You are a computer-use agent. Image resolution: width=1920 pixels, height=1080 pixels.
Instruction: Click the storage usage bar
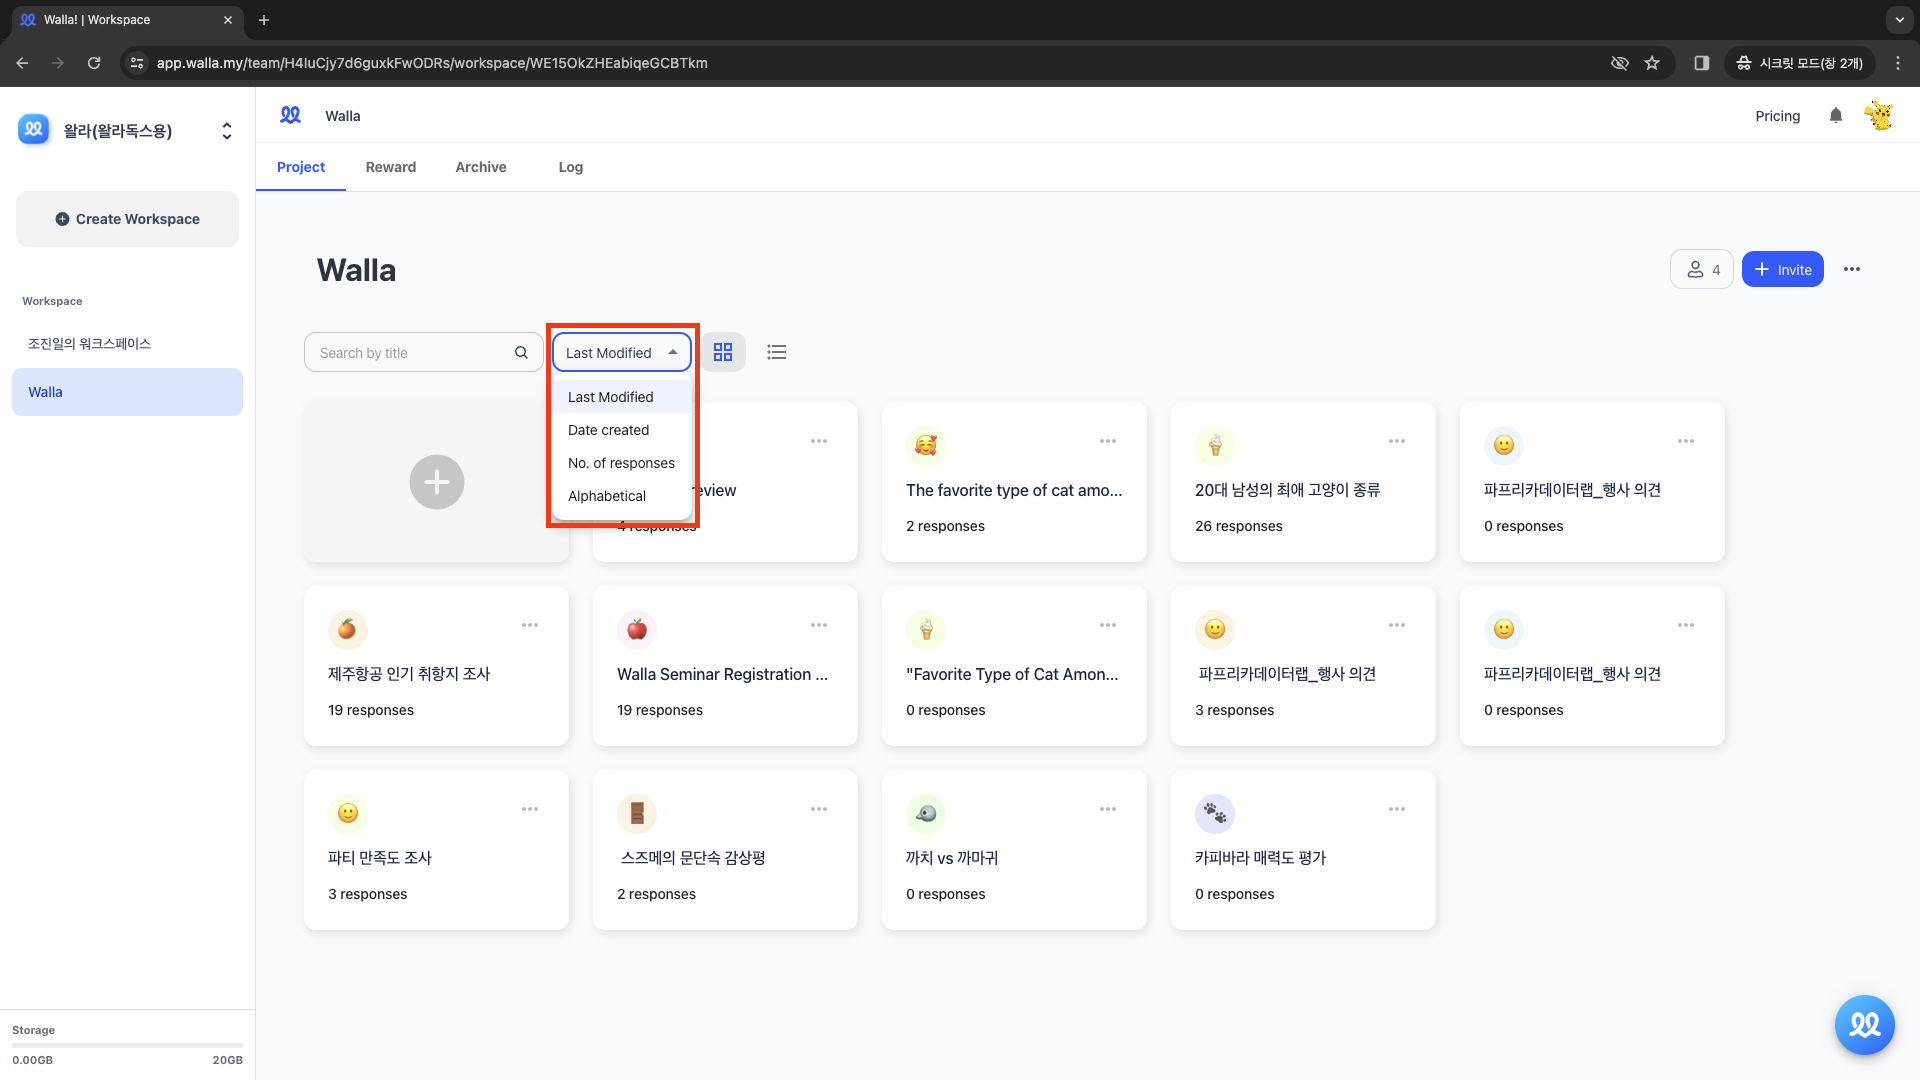point(127,1045)
